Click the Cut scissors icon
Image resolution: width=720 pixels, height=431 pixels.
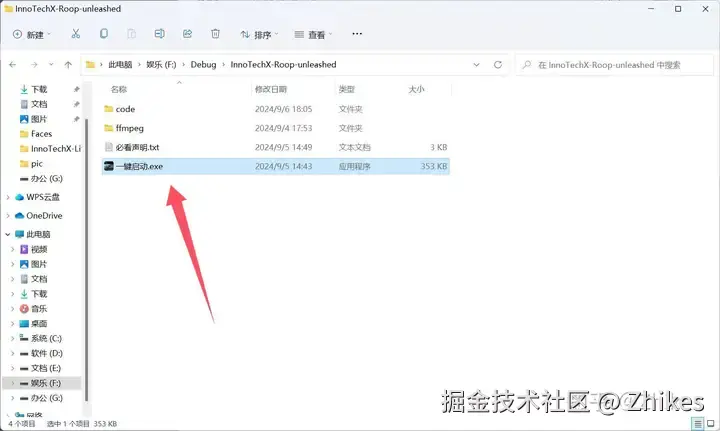(x=76, y=34)
